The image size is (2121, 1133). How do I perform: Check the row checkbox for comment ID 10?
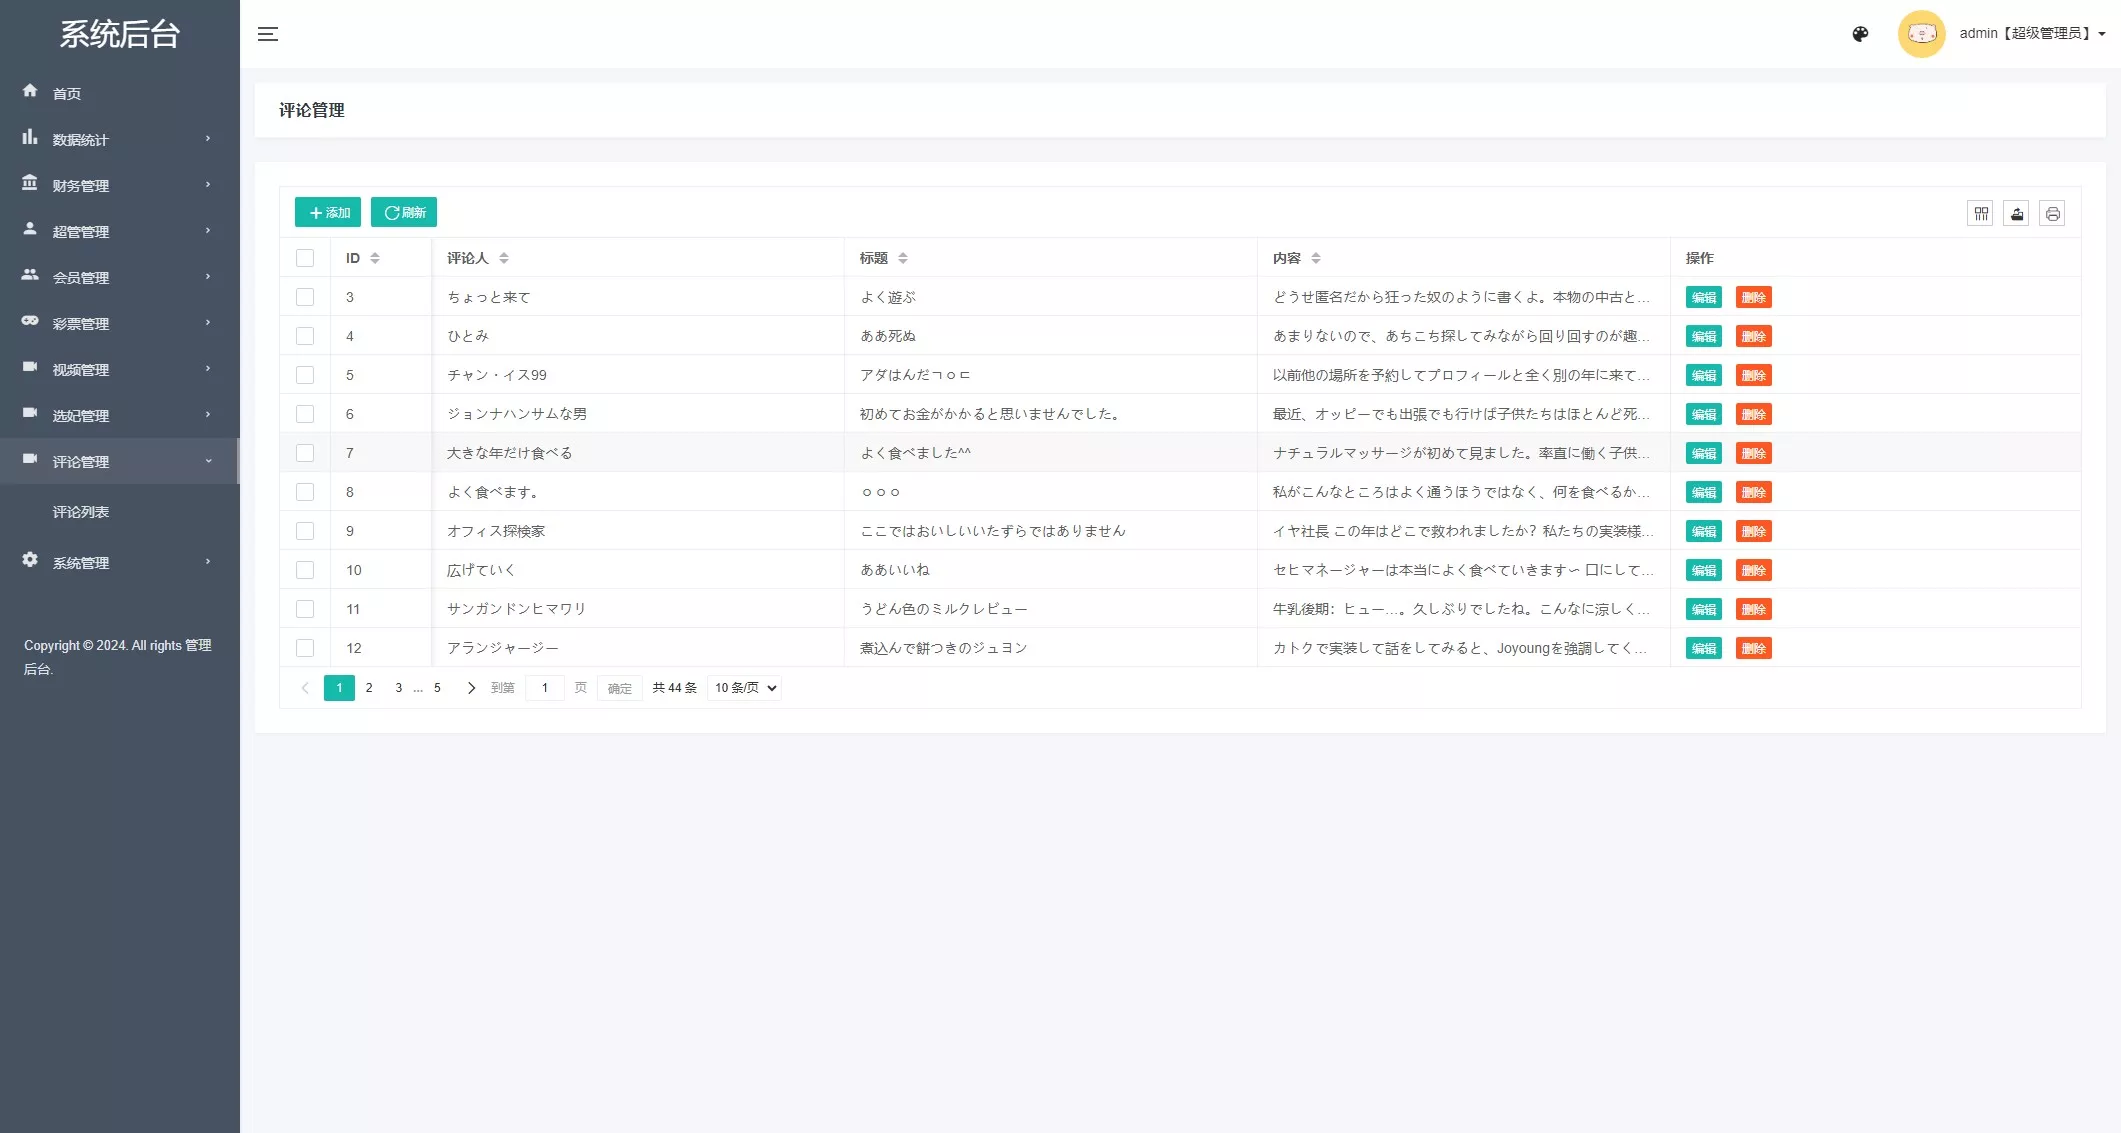pyautogui.click(x=305, y=570)
